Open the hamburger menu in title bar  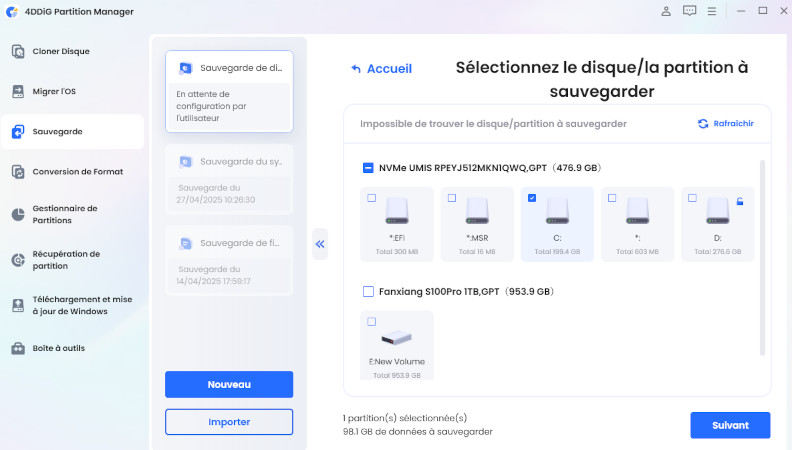pos(712,11)
